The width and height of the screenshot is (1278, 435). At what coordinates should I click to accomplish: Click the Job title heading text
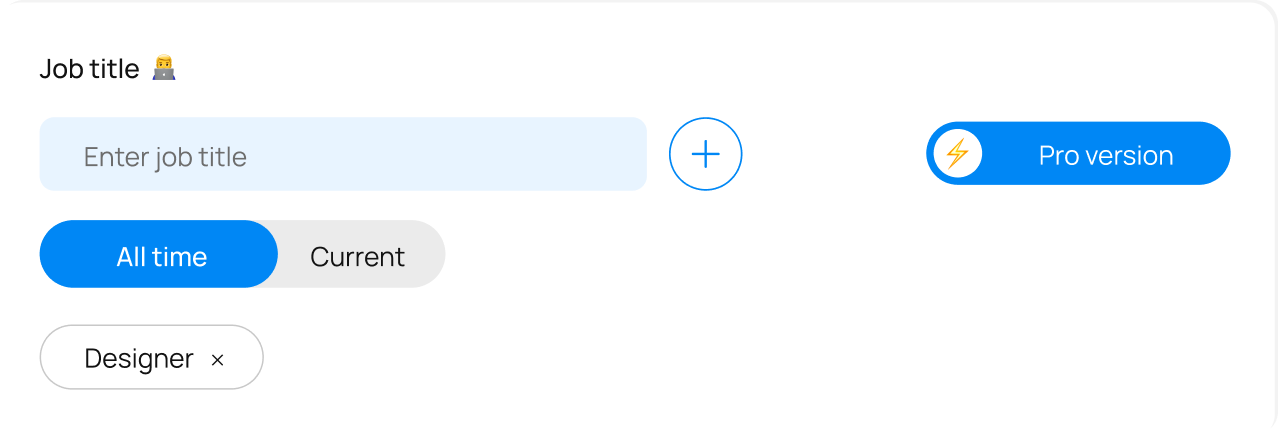(90, 69)
